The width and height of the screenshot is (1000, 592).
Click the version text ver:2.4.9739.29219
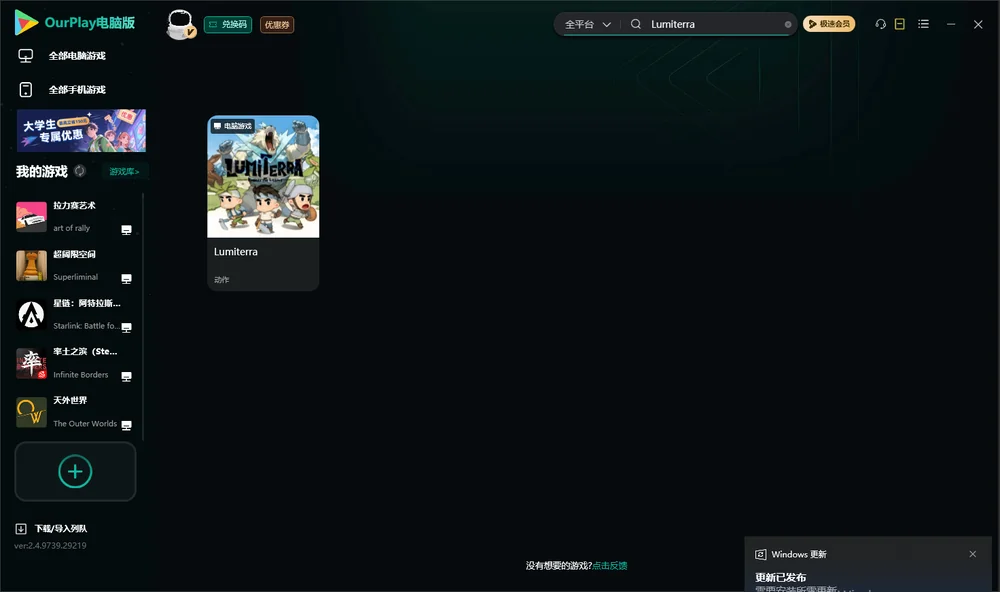(x=50, y=545)
